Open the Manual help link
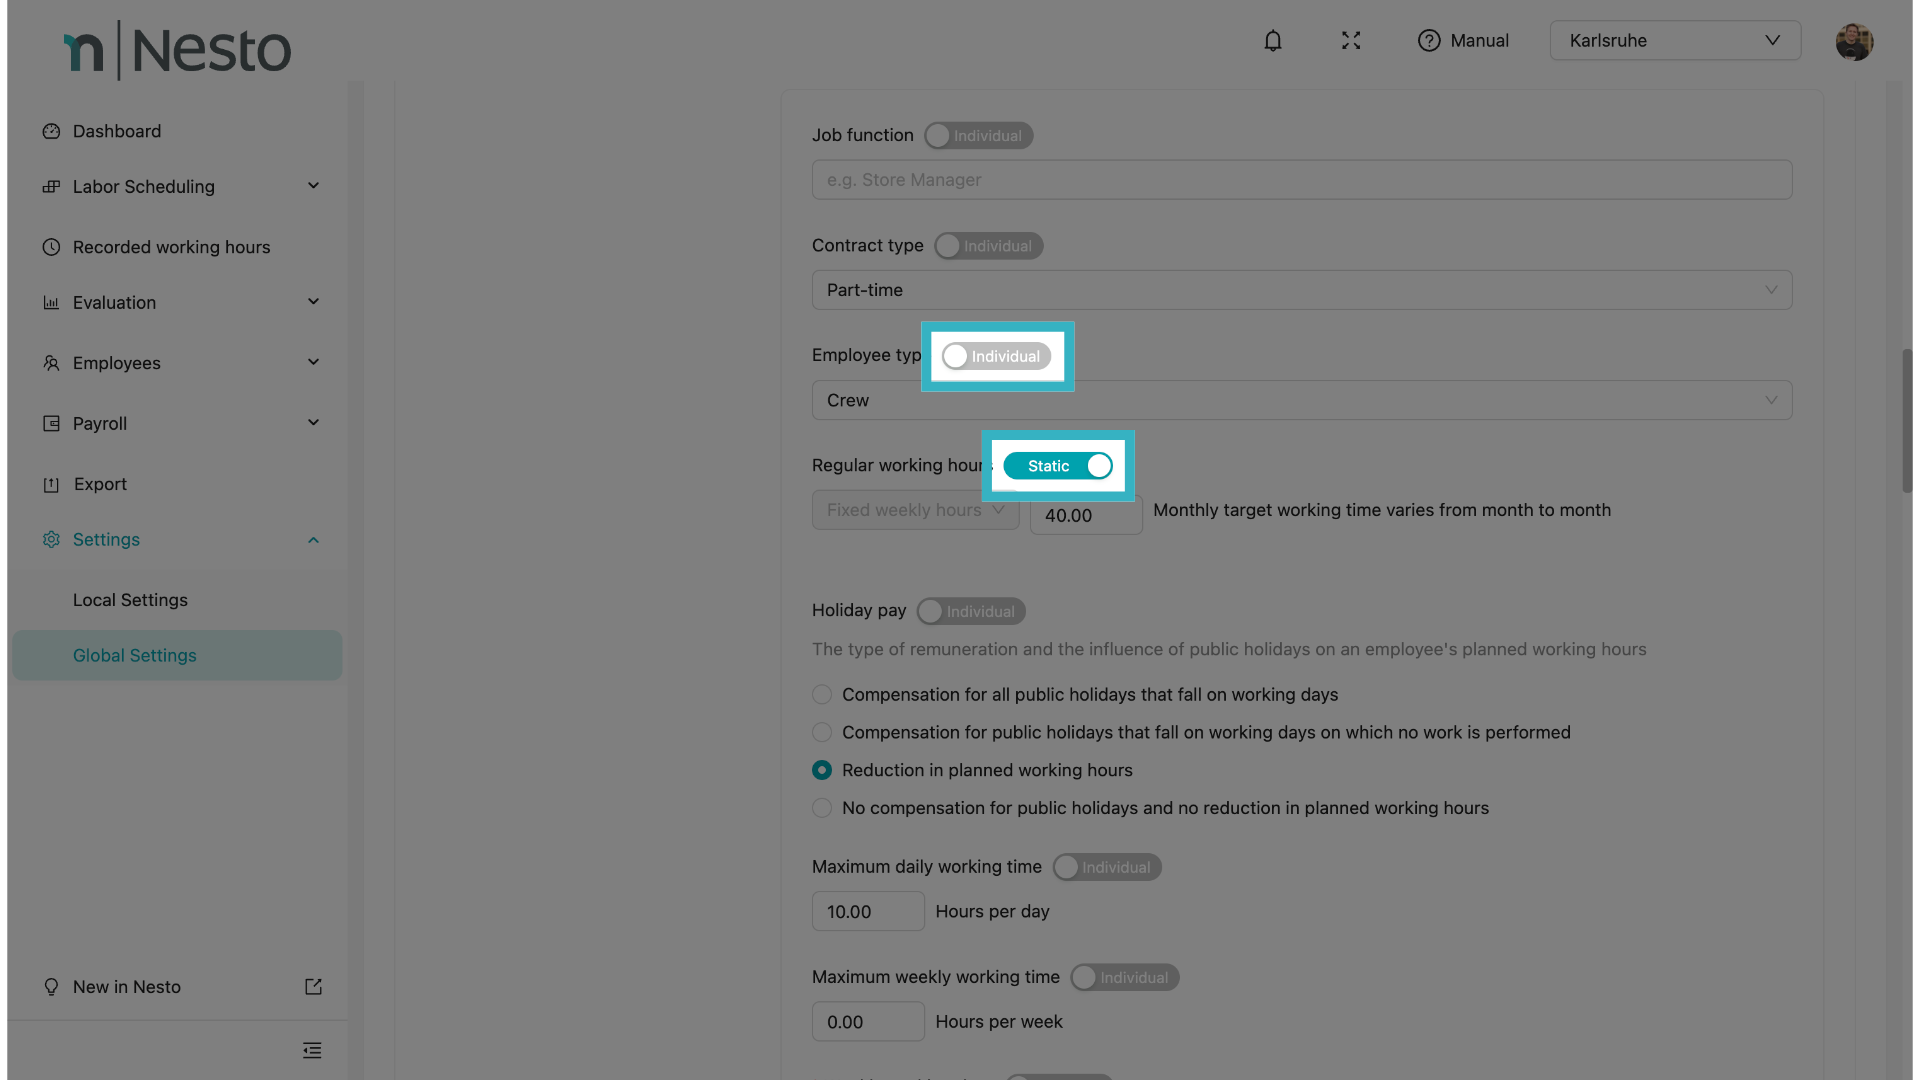This screenshot has height=1080, width=1920. point(1463,41)
